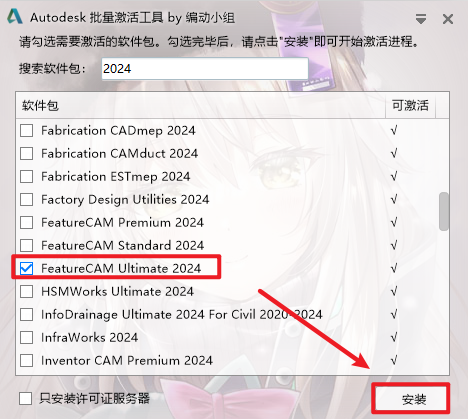Image resolution: width=468 pixels, height=419 pixels.
Task: Click the package list vertical scrollbar thumb
Action: point(444,211)
